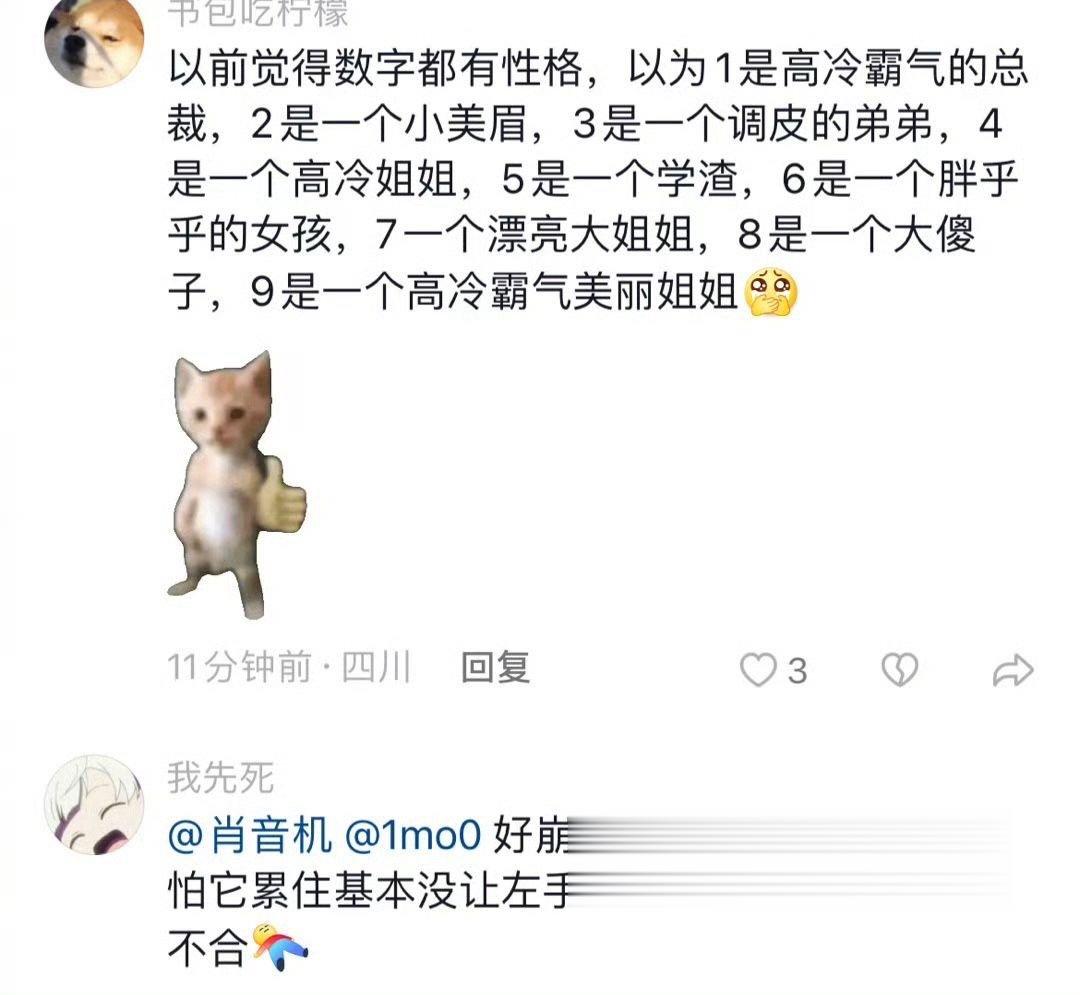Tap the fallen person emoji after 不合
Image resolution: width=1080 pixels, height=995 pixels.
point(279,947)
